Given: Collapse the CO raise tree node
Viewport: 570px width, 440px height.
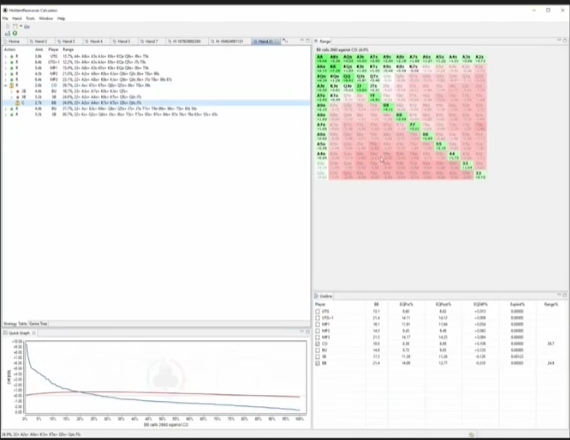Looking at the screenshot, I should (x=5, y=85).
